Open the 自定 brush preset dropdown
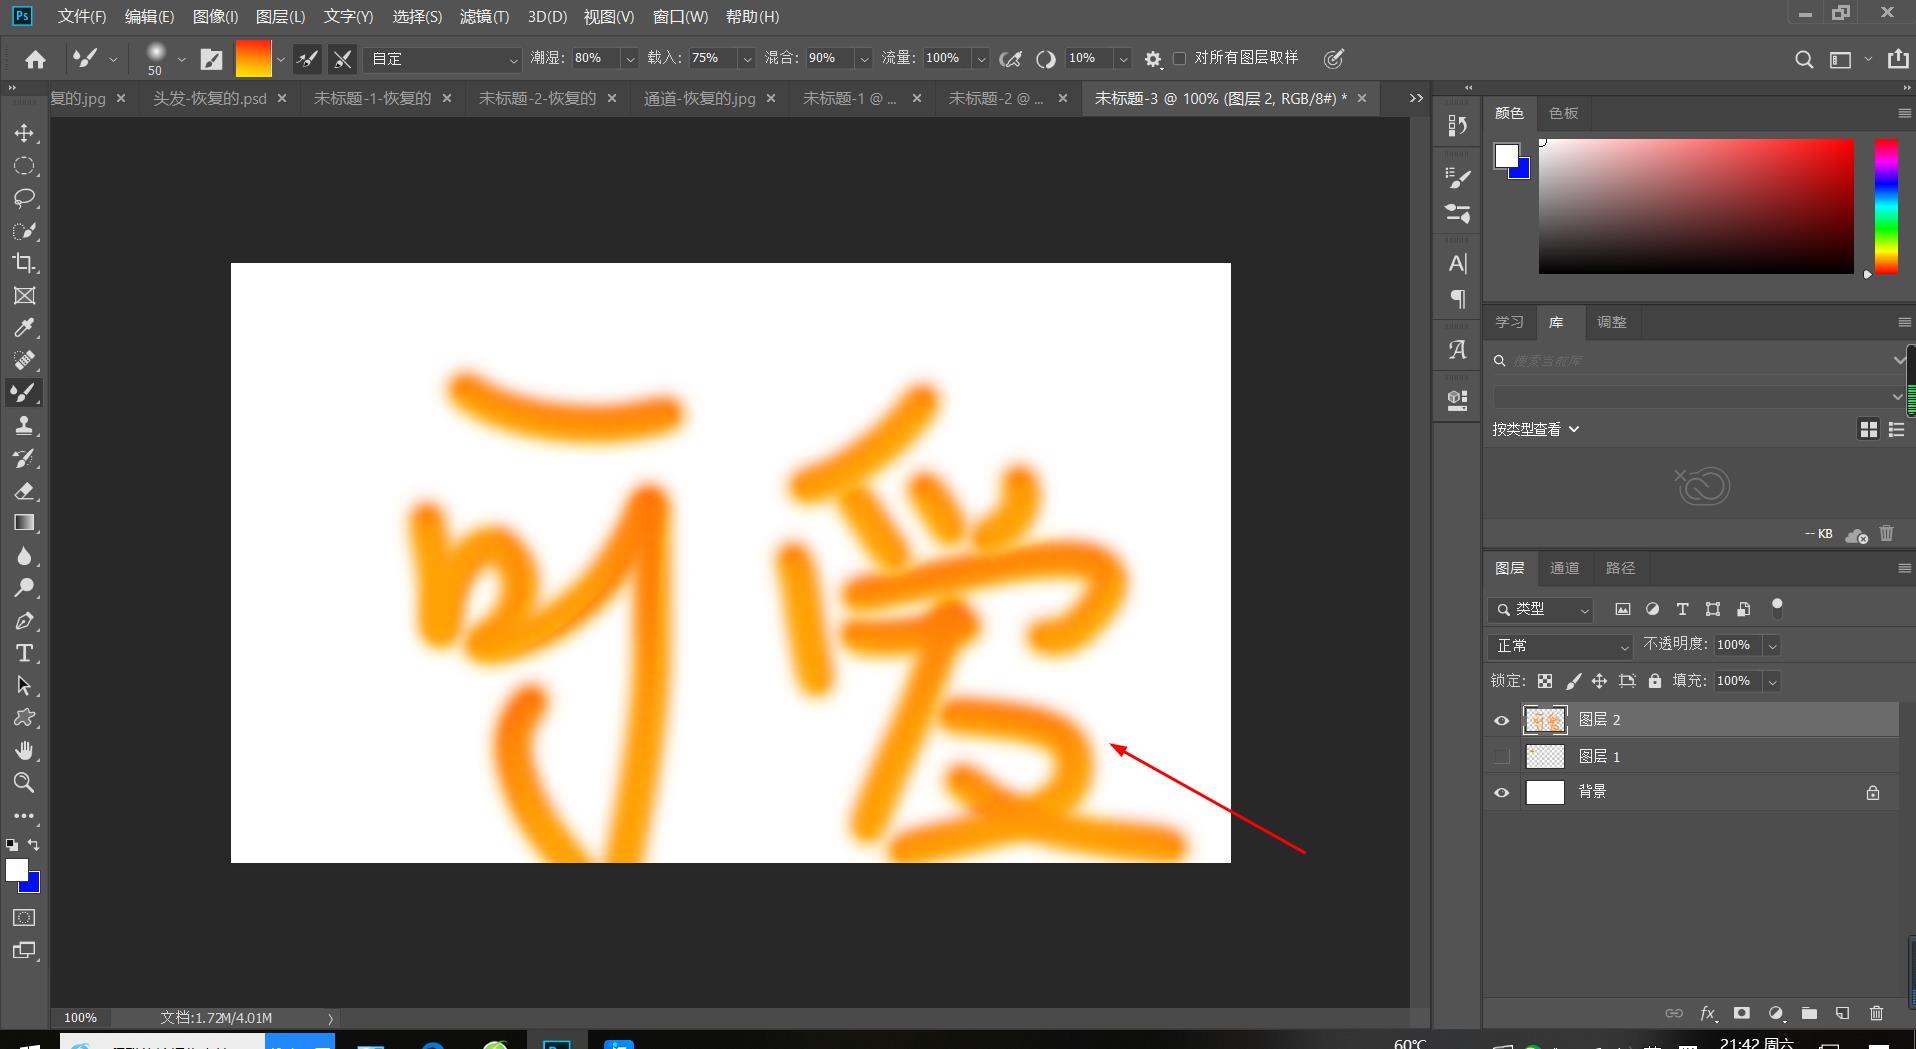 tap(443, 59)
